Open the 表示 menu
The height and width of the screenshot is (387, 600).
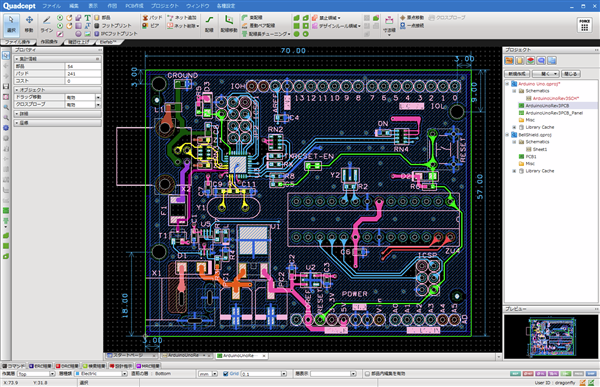93,6
